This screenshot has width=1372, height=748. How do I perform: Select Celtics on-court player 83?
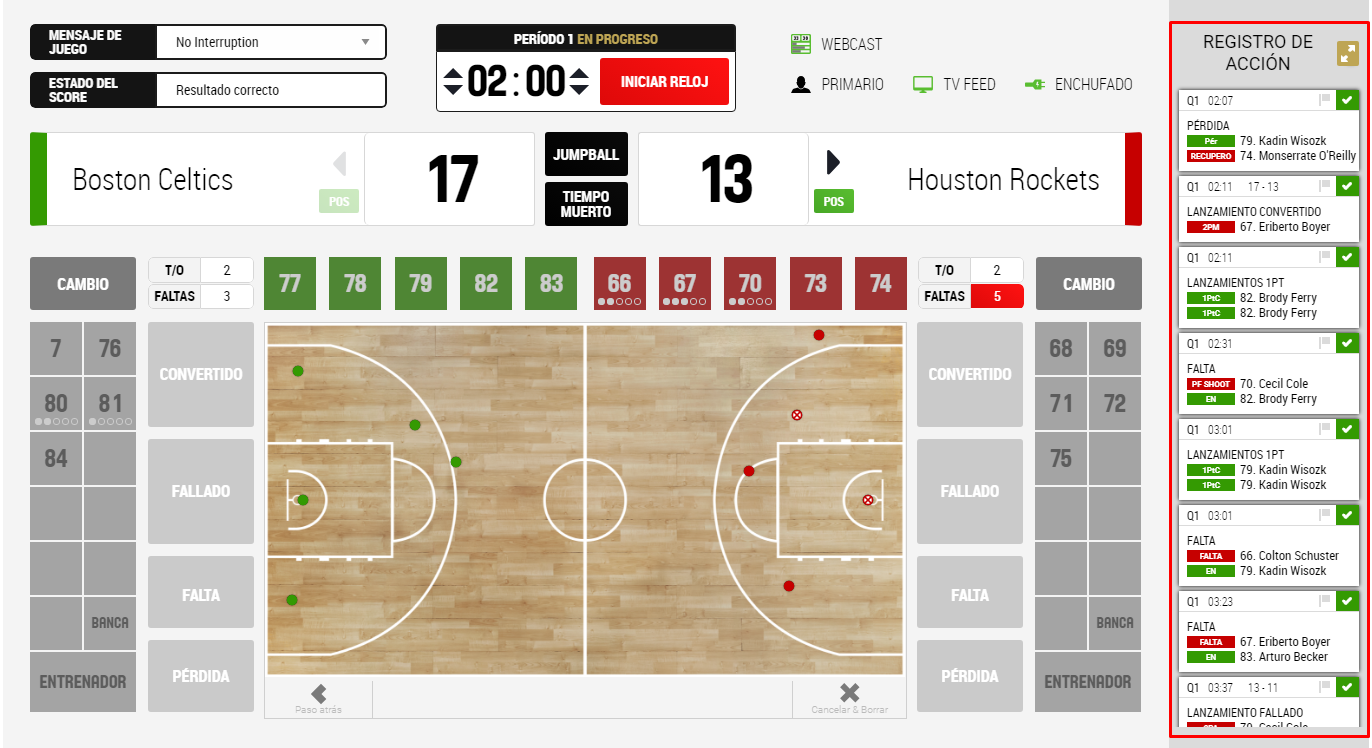tap(551, 284)
